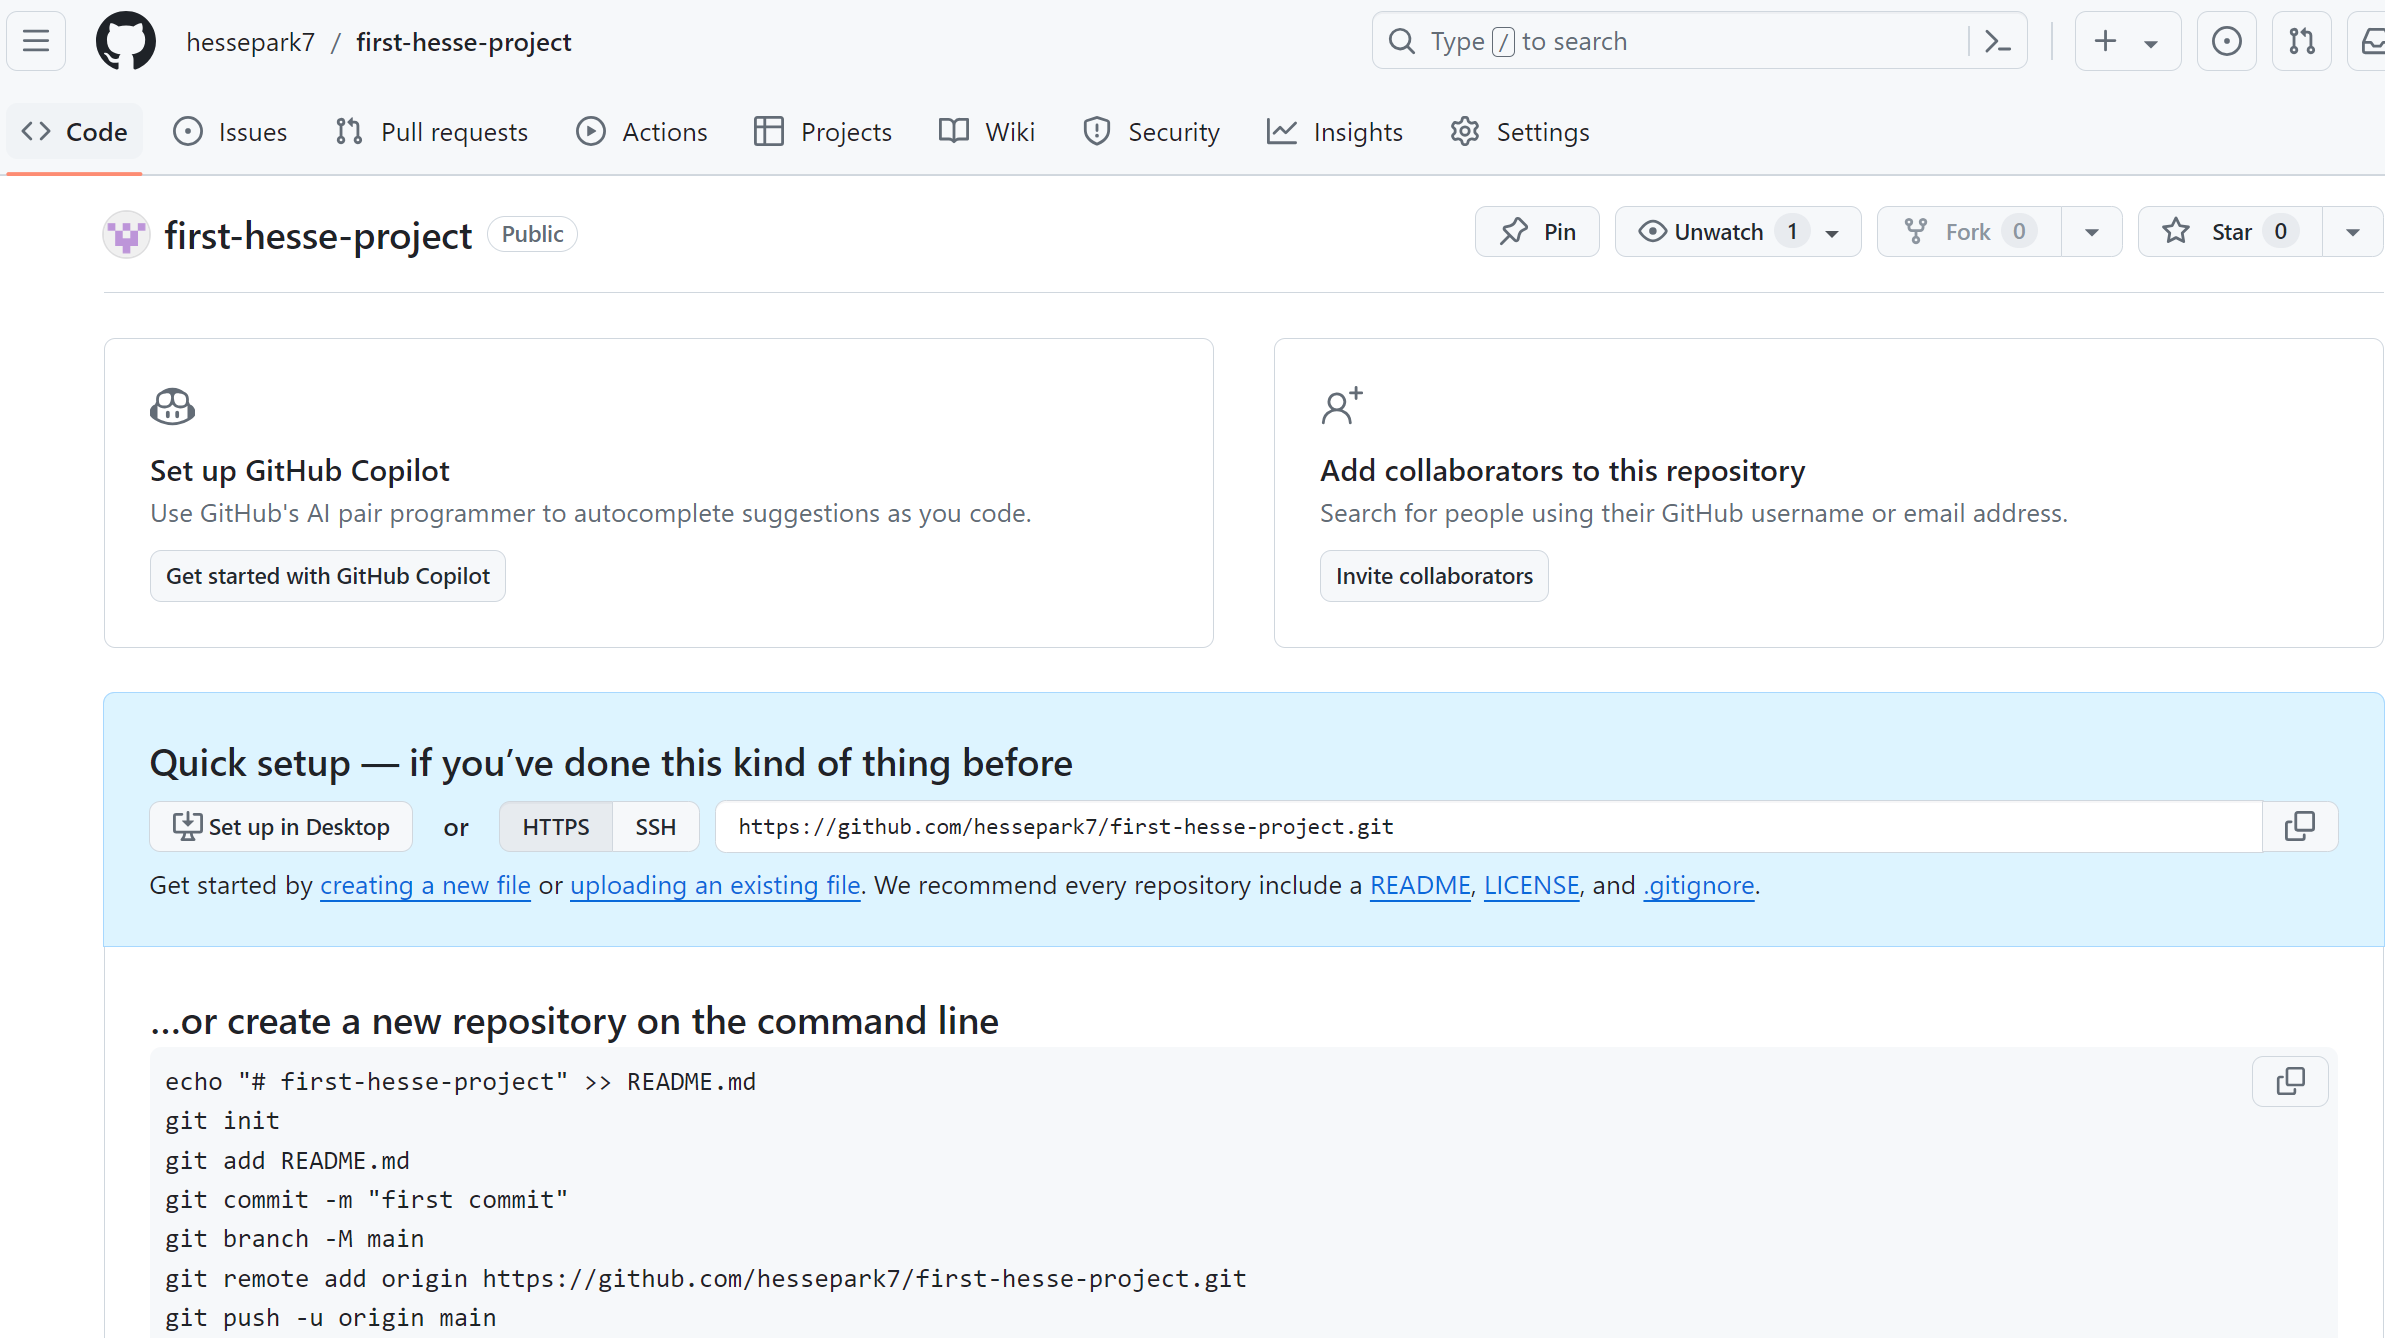2385x1338 pixels.
Task: Select the HTTPS protocol toggle
Action: click(x=555, y=827)
